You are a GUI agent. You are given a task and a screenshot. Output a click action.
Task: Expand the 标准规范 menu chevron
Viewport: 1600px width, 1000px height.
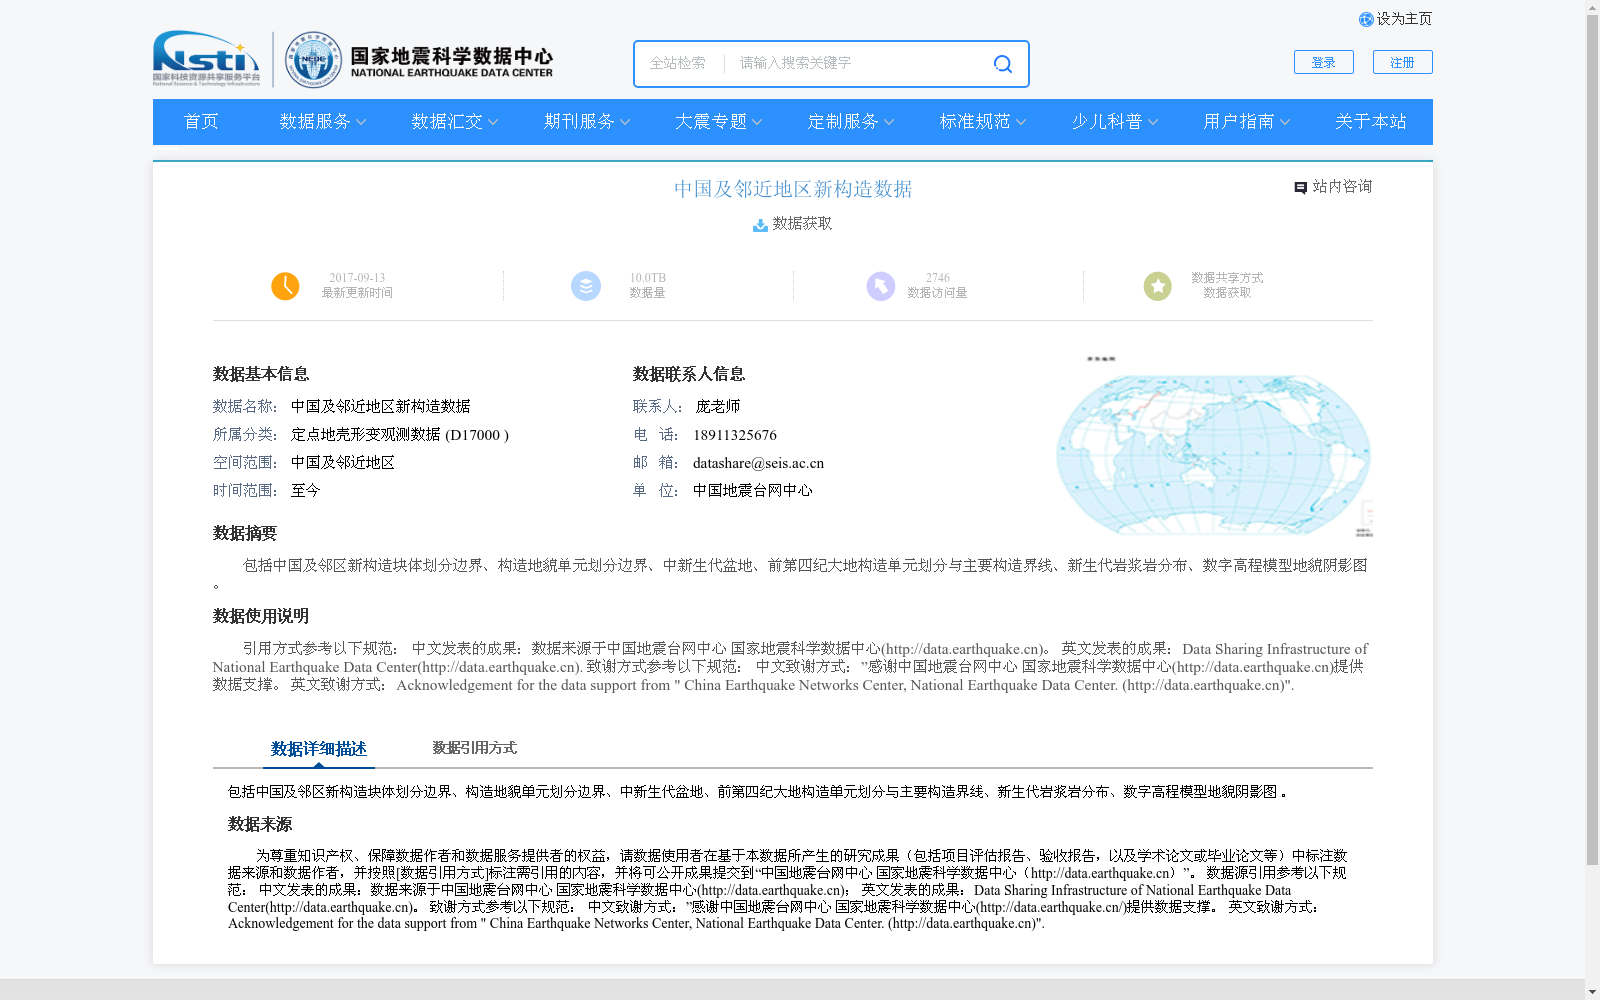(x=1021, y=122)
